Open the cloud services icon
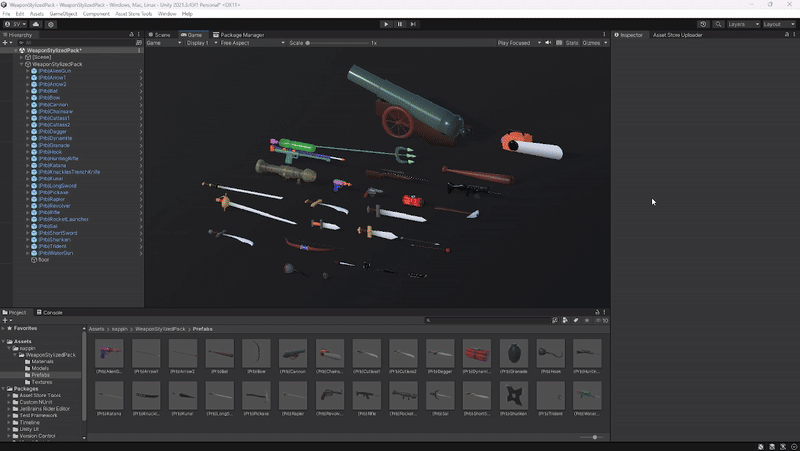 tap(36, 24)
